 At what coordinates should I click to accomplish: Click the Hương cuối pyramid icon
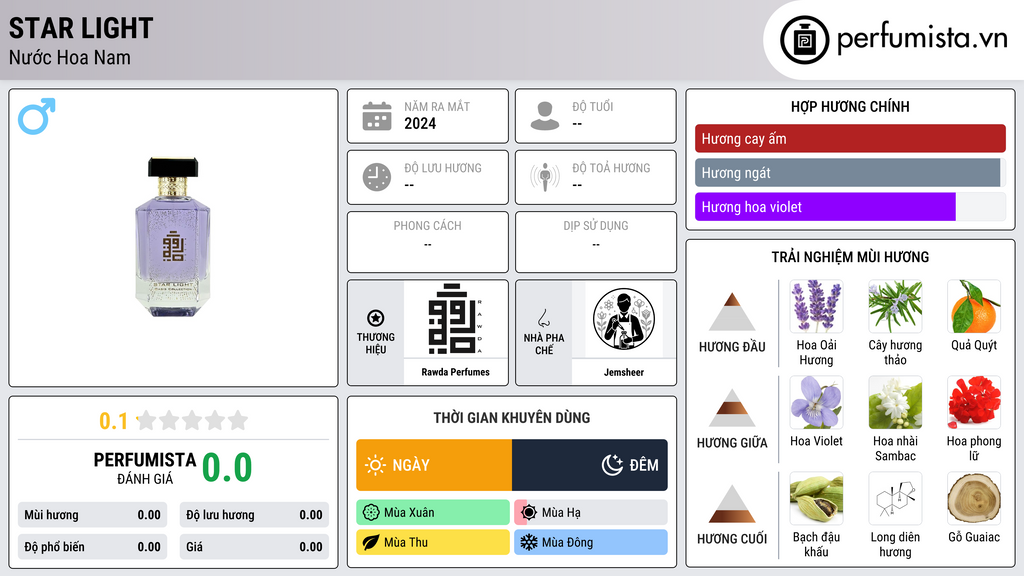click(x=732, y=504)
